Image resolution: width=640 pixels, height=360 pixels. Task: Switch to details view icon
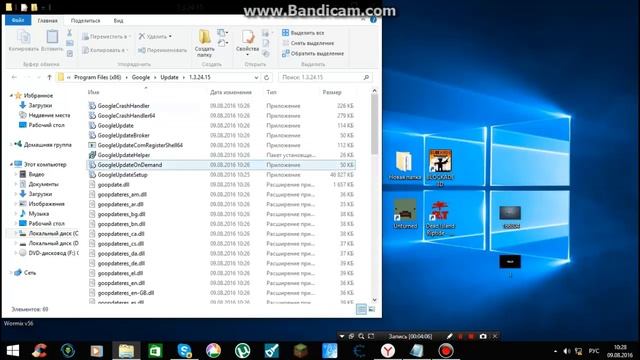(x=361, y=309)
